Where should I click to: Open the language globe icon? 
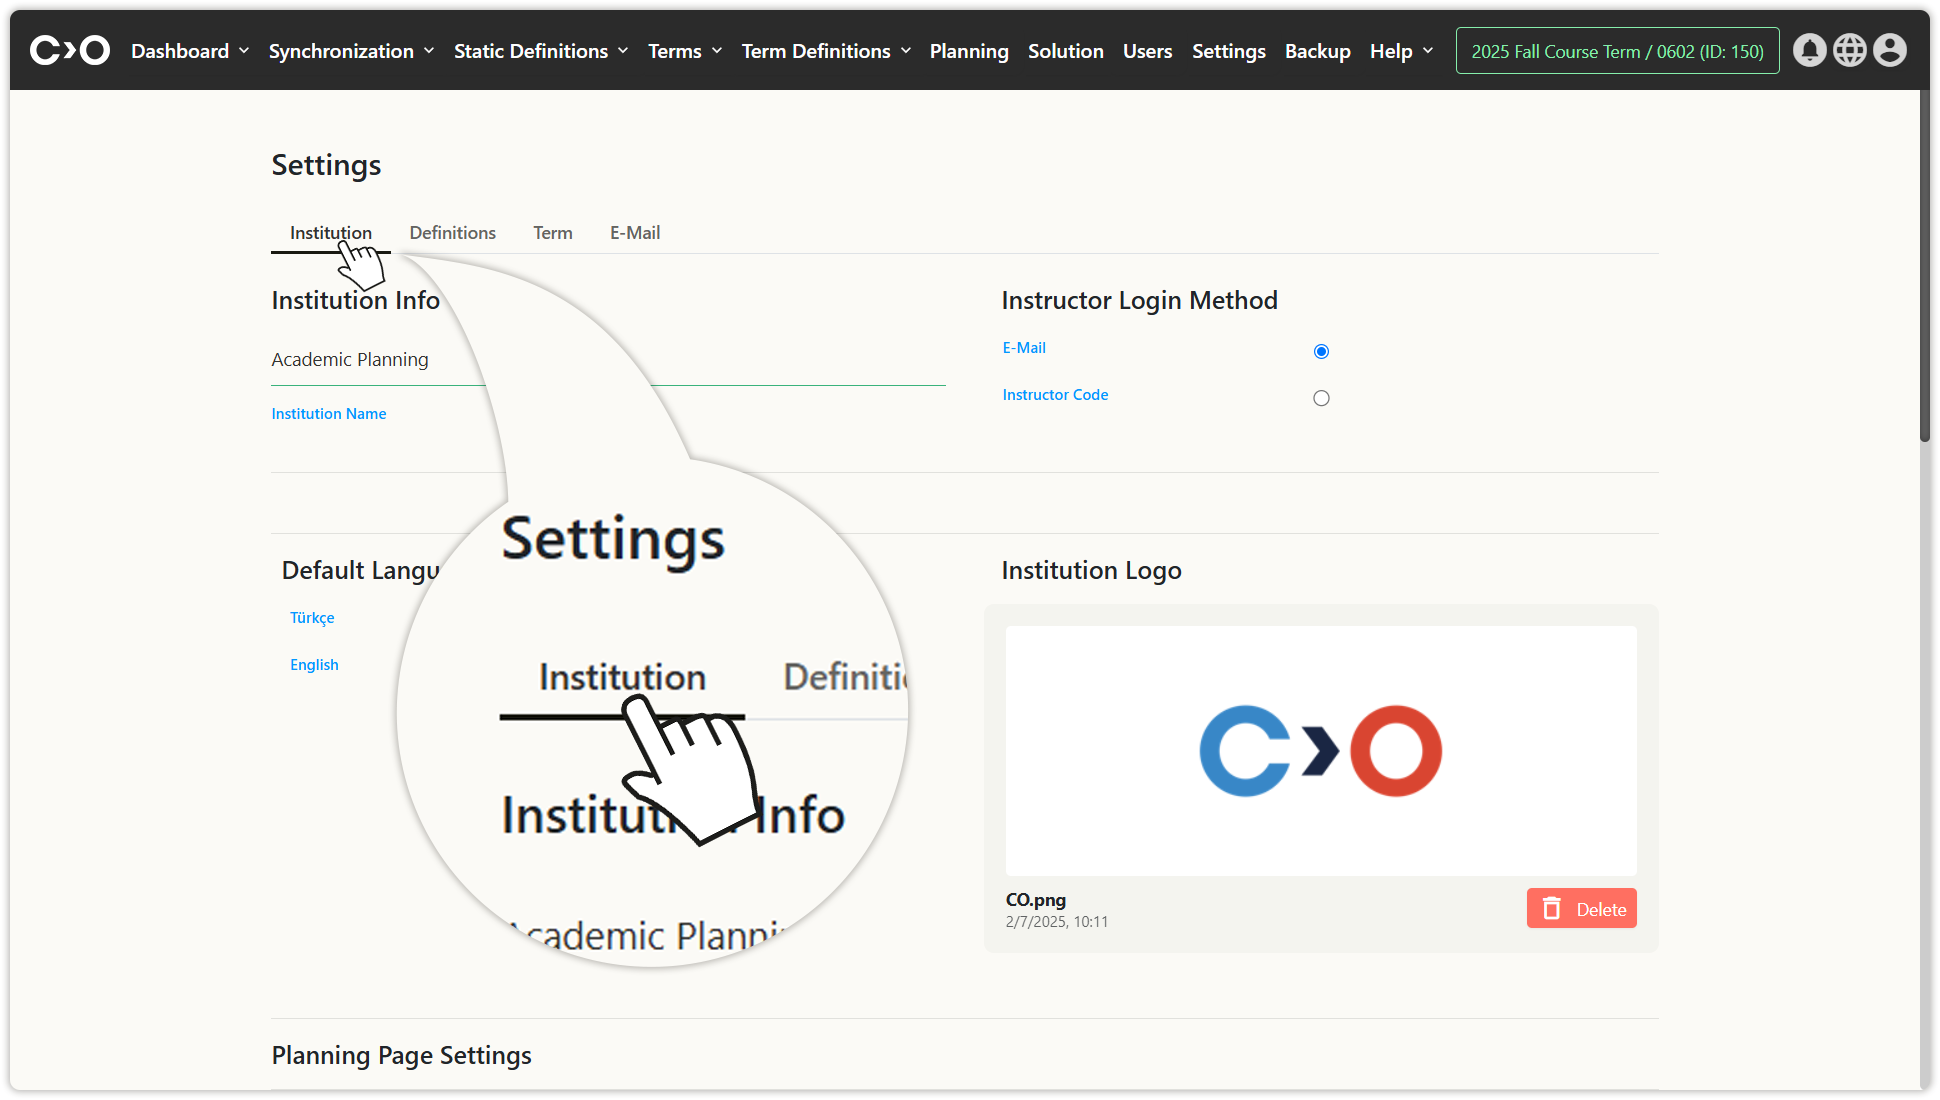1849,50
